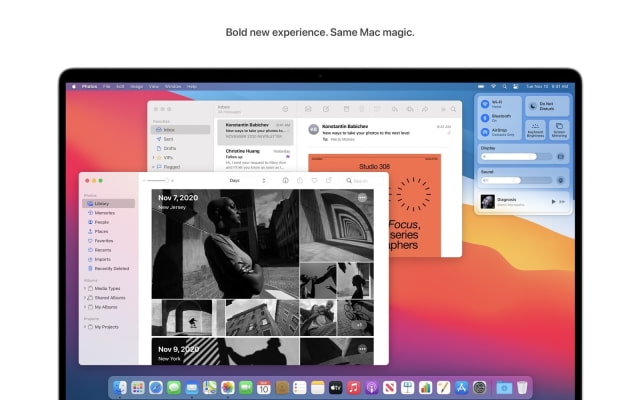This screenshot has width=640, height=400.
Task: Expand My Projects in Photos sidebar
Action: [85, 327]
